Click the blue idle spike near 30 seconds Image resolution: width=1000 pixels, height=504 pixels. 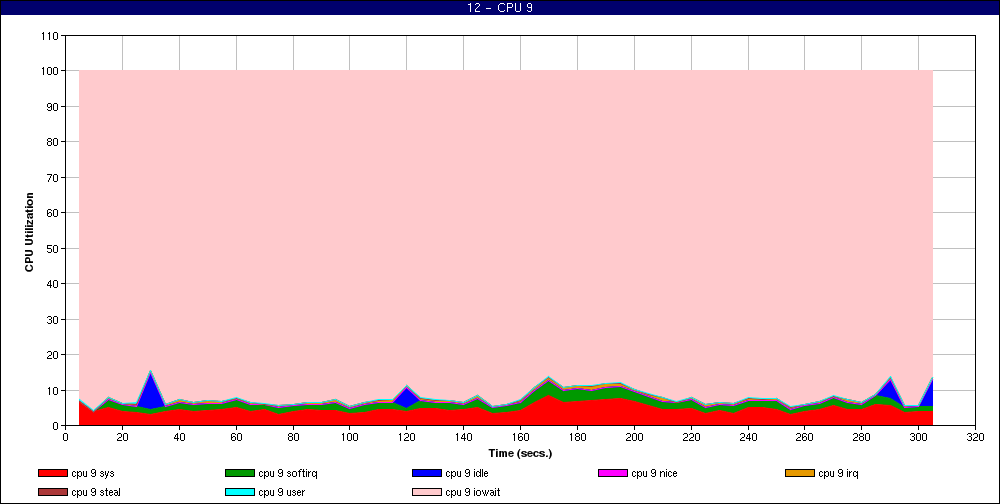[151, 392]
